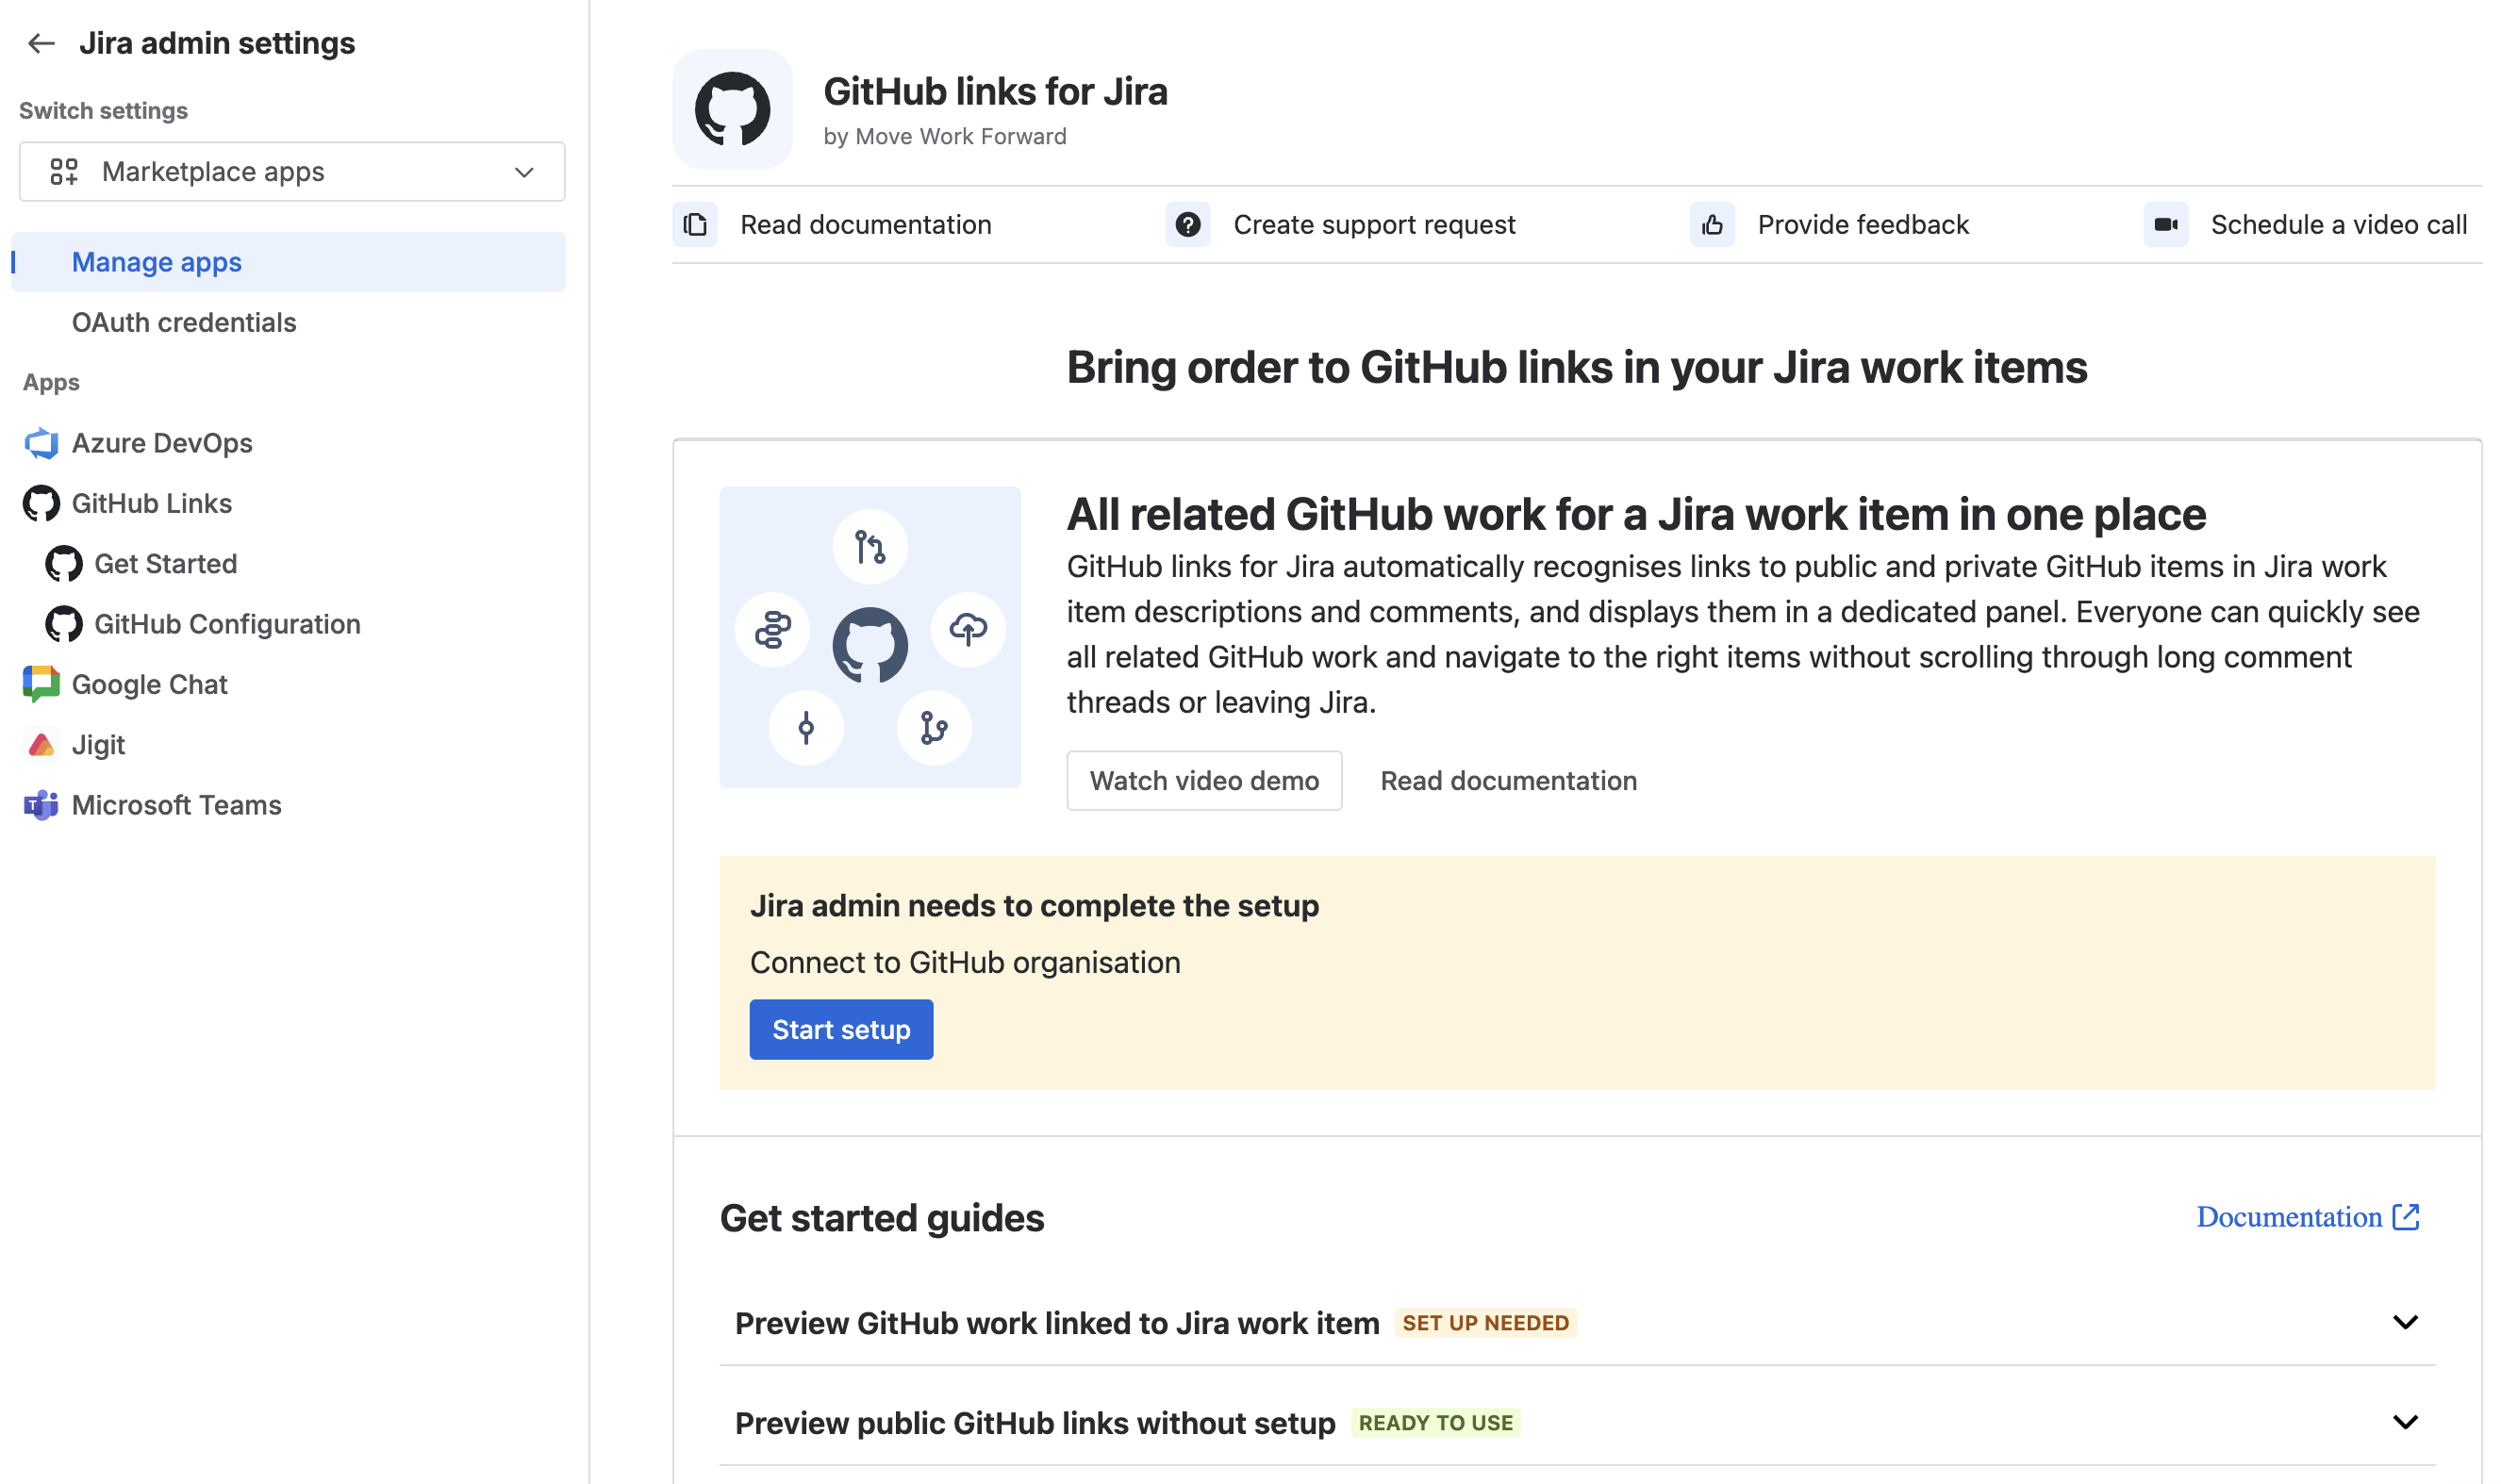Open Get Started under GitHub Links

[x=165, y=564]
